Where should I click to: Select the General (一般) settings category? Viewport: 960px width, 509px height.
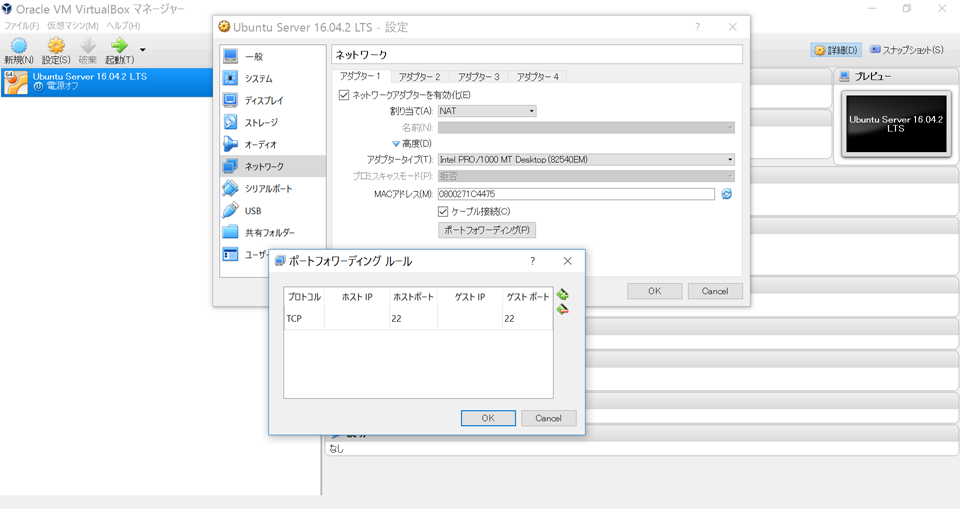click(x=272, y=56)
